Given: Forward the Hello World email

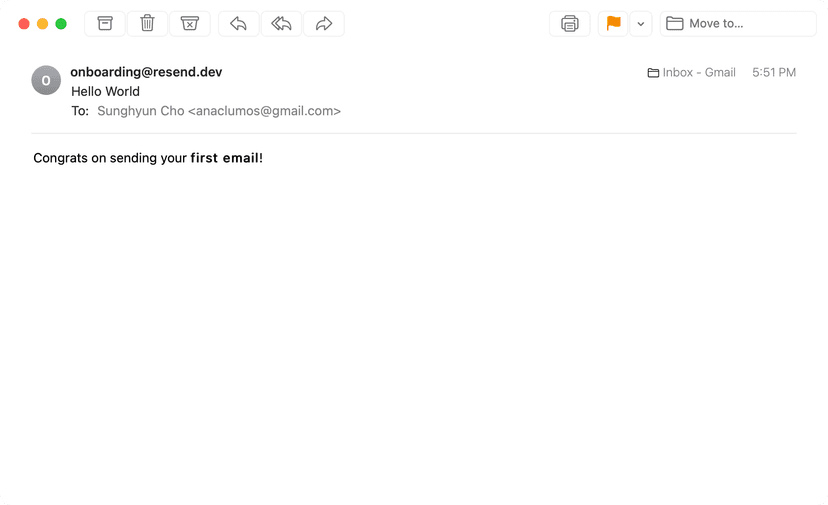Looking at the screenshot, I should tap(324, 23).
